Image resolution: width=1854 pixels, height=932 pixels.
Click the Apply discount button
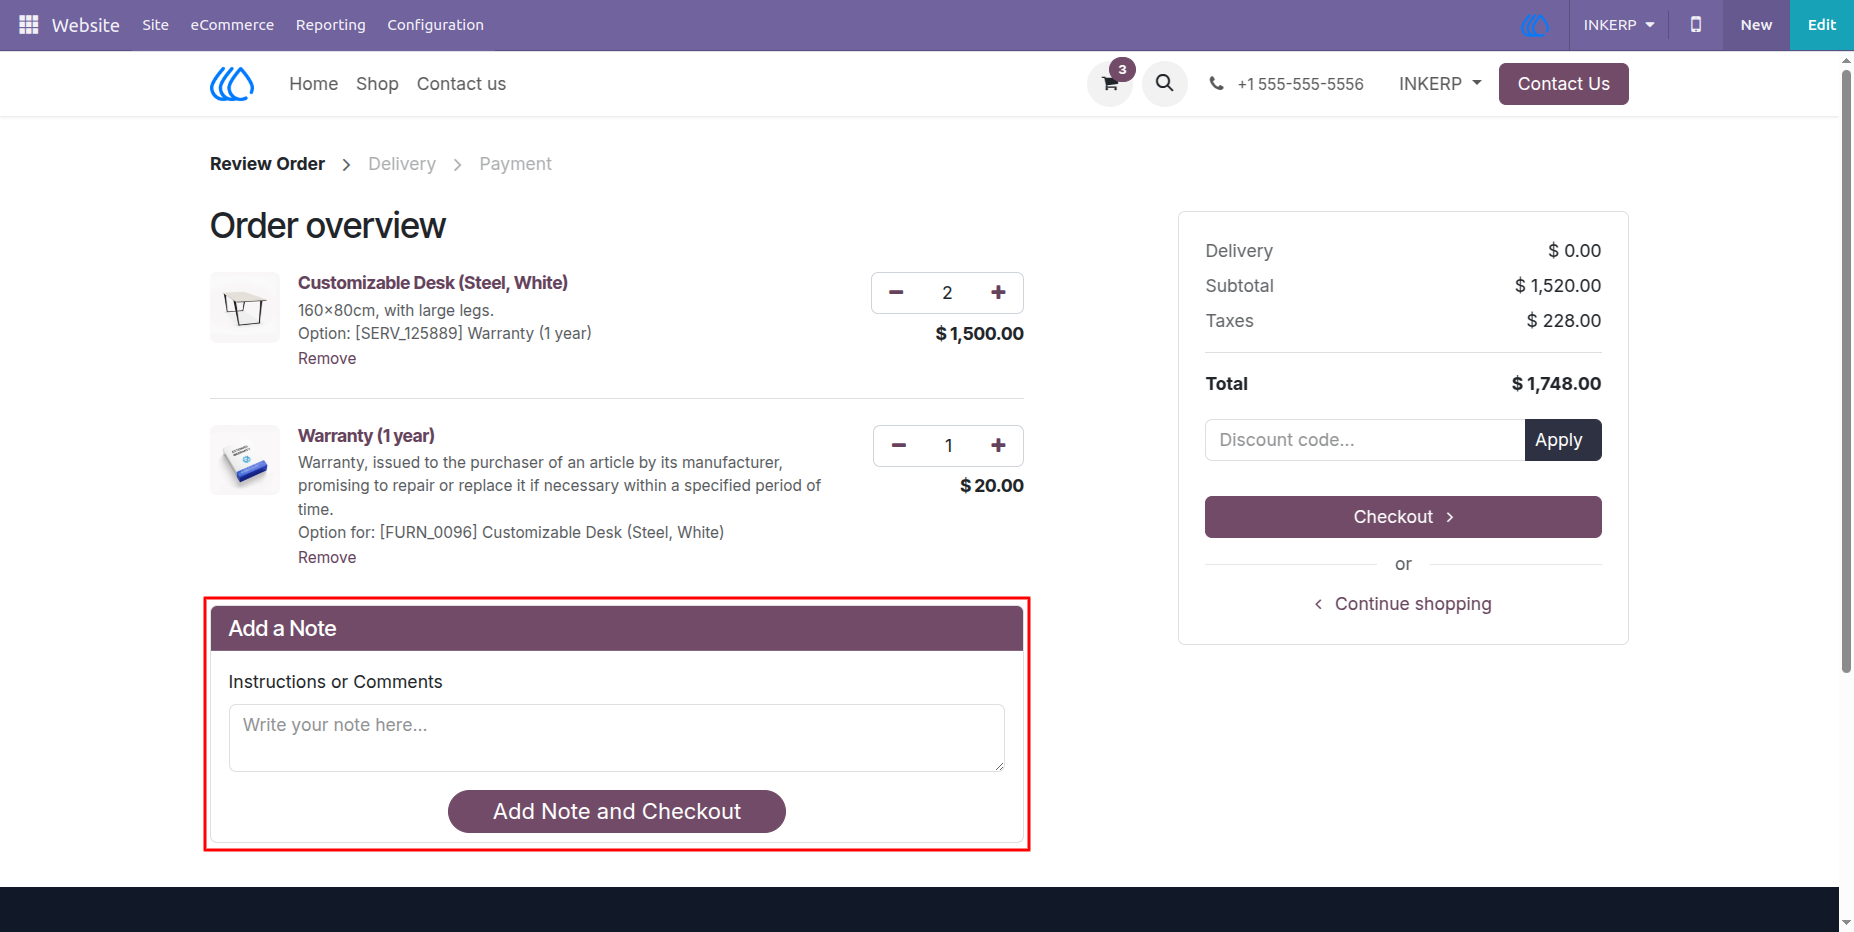(x=1562, y=440)
